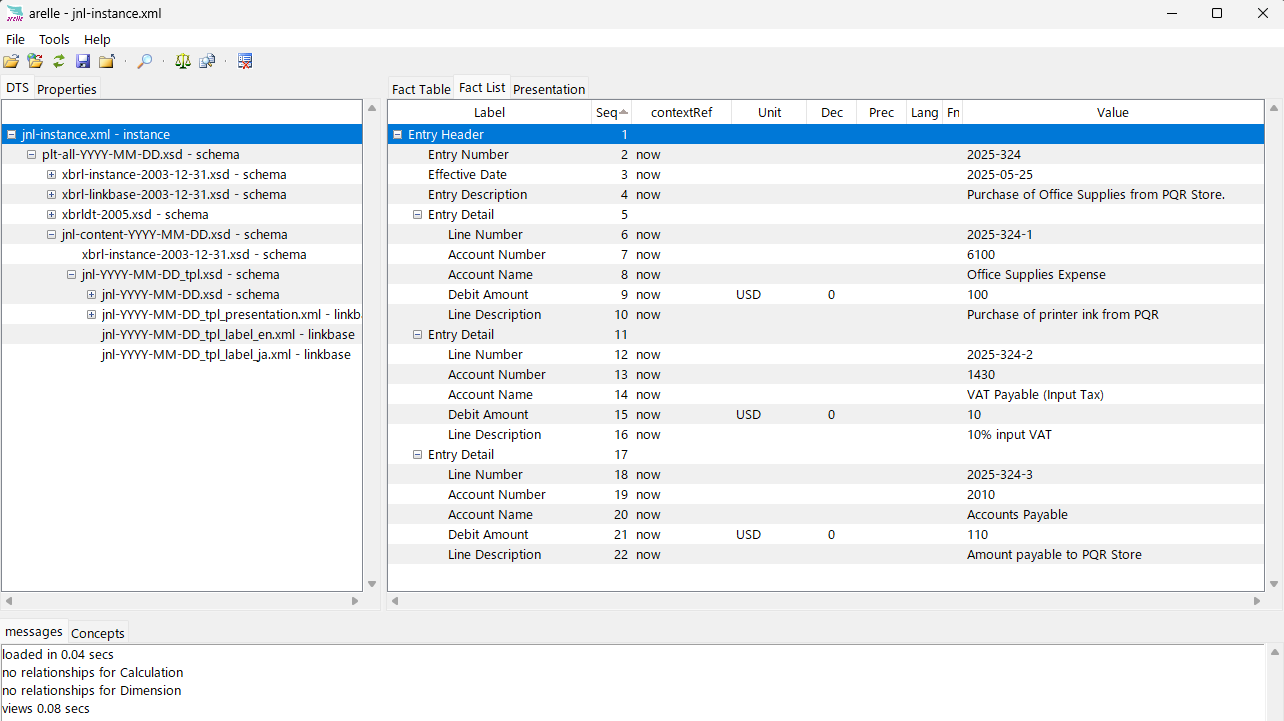Select the messages tab
The image size is (1284, 721).
(34, 632)
